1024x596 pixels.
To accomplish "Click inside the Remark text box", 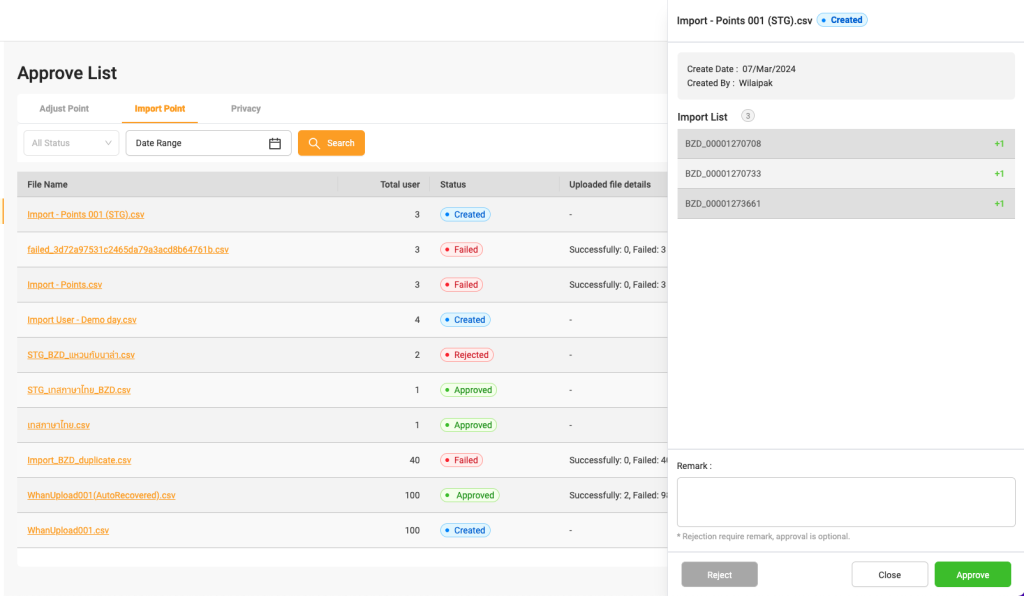I will tap(846, 502).
